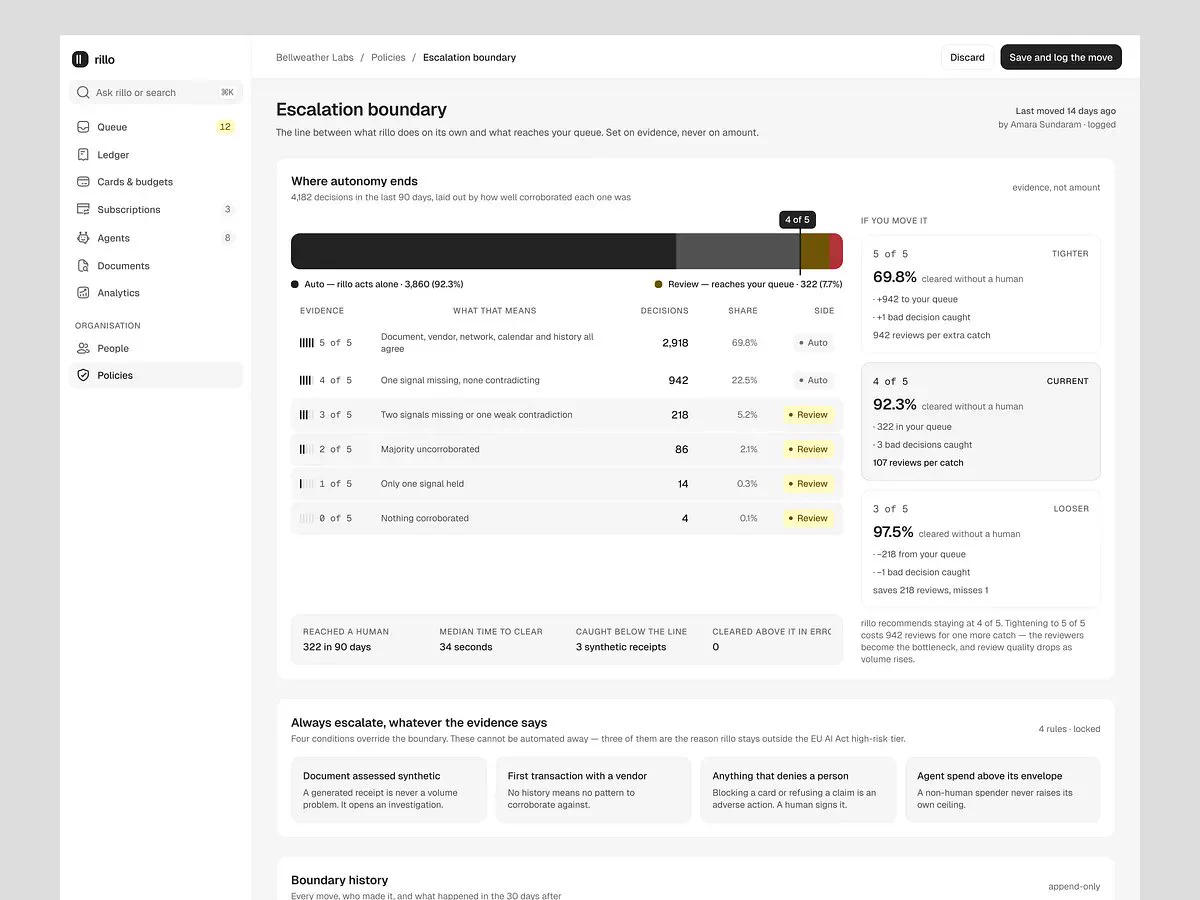The image size is (1200, 900).
Task: Go to Cards & budgets
Action: (x=155, y=182)
